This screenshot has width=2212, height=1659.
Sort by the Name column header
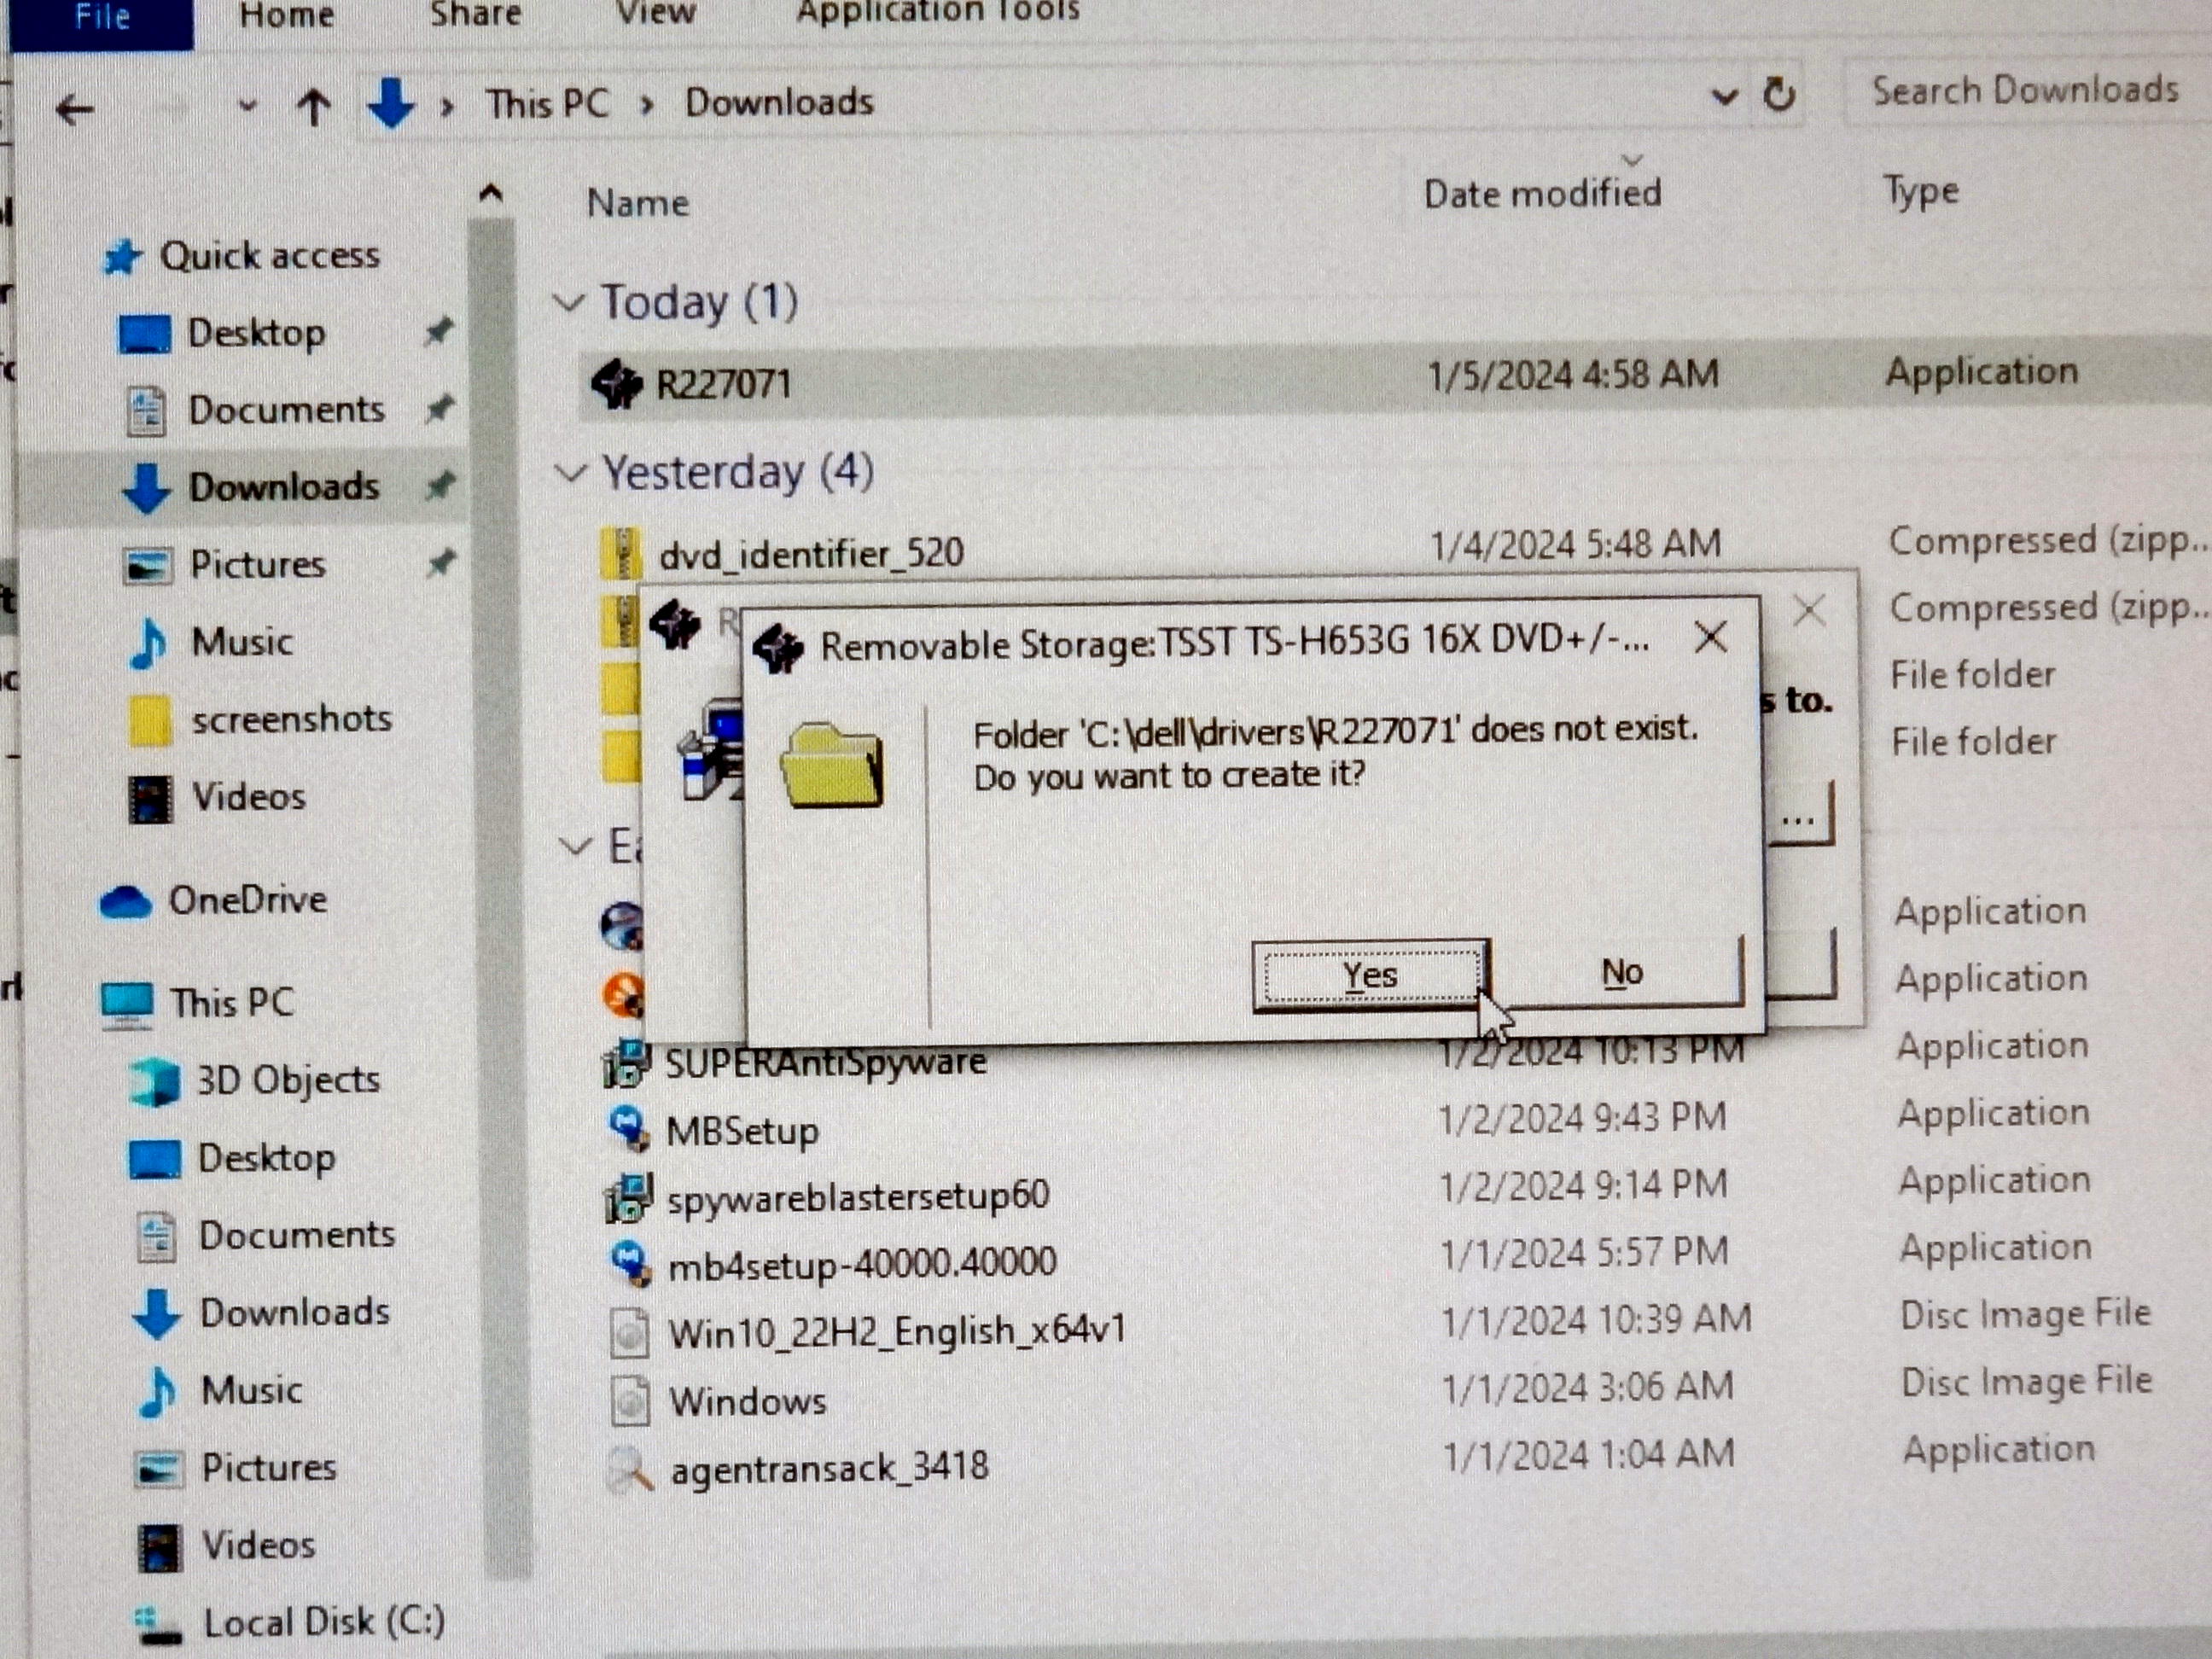638,203
